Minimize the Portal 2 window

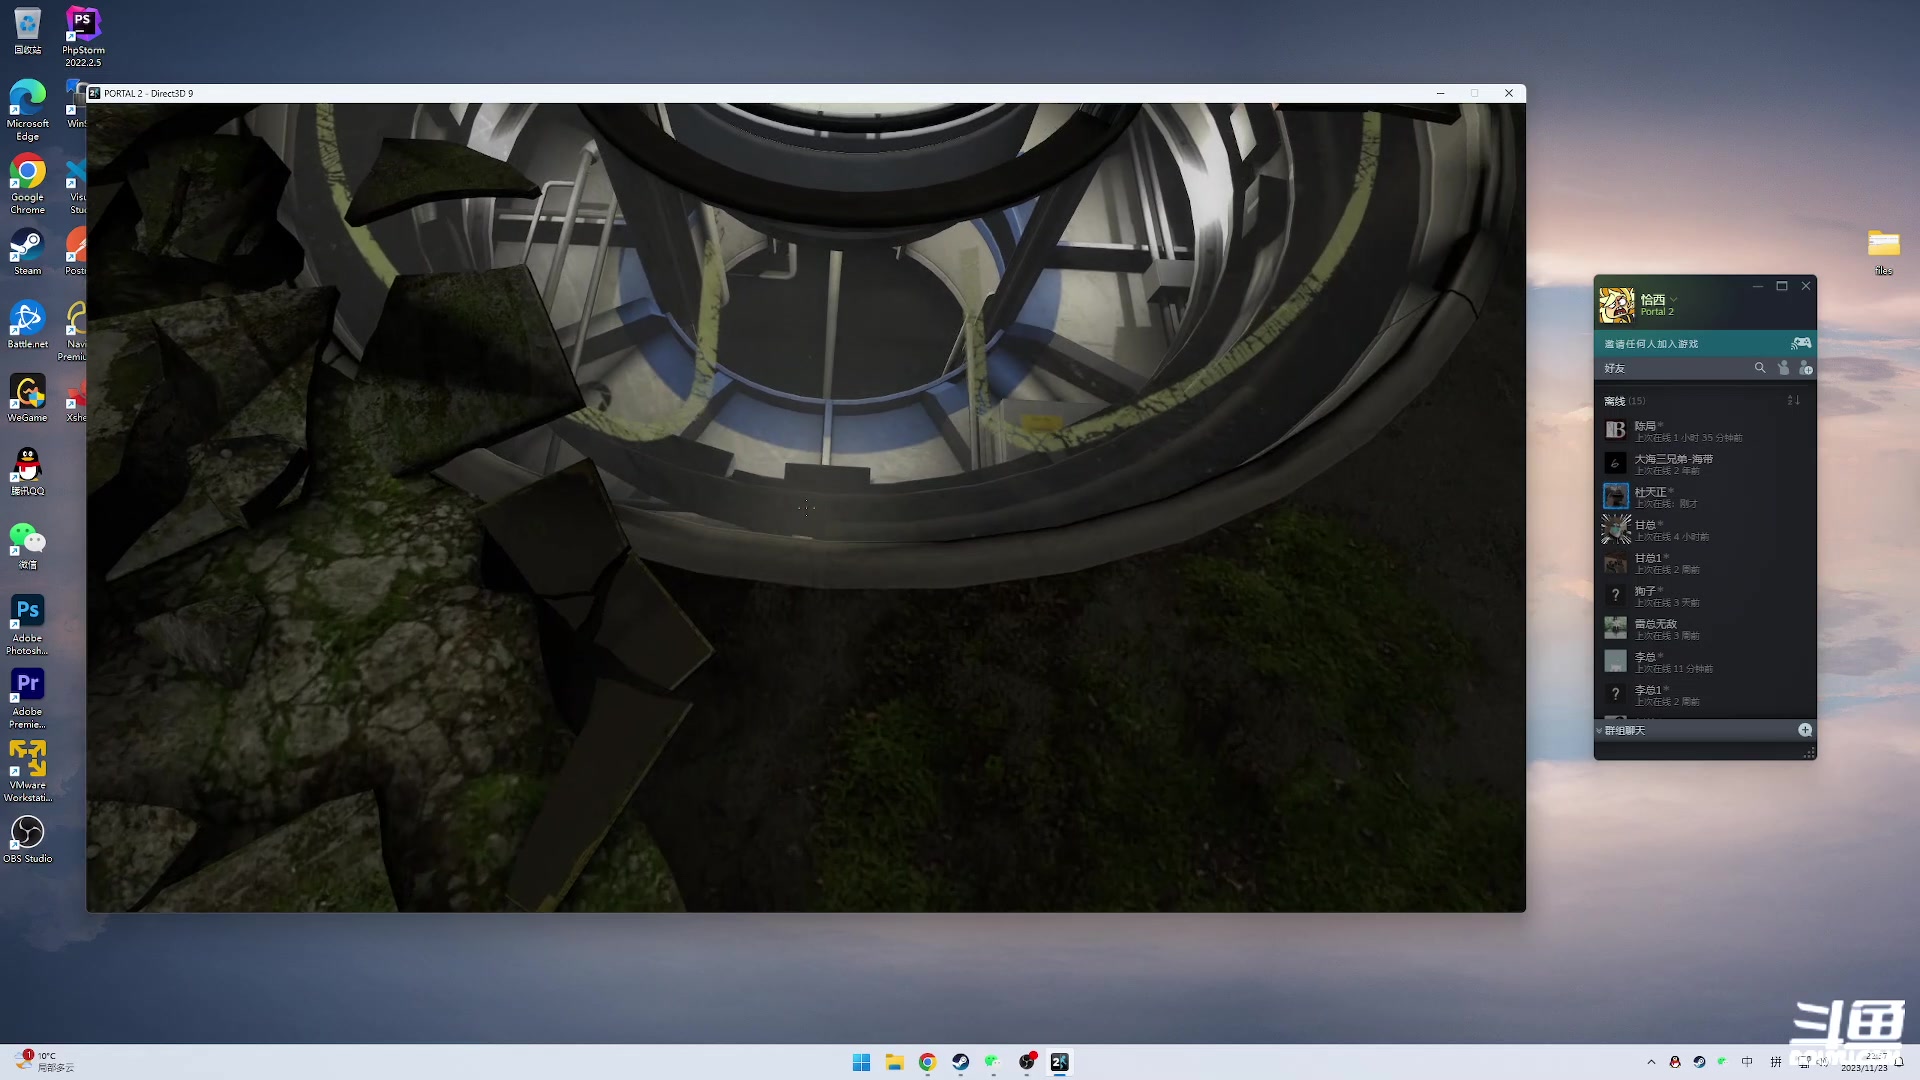pyautogui.click(x=1440, y=93)
